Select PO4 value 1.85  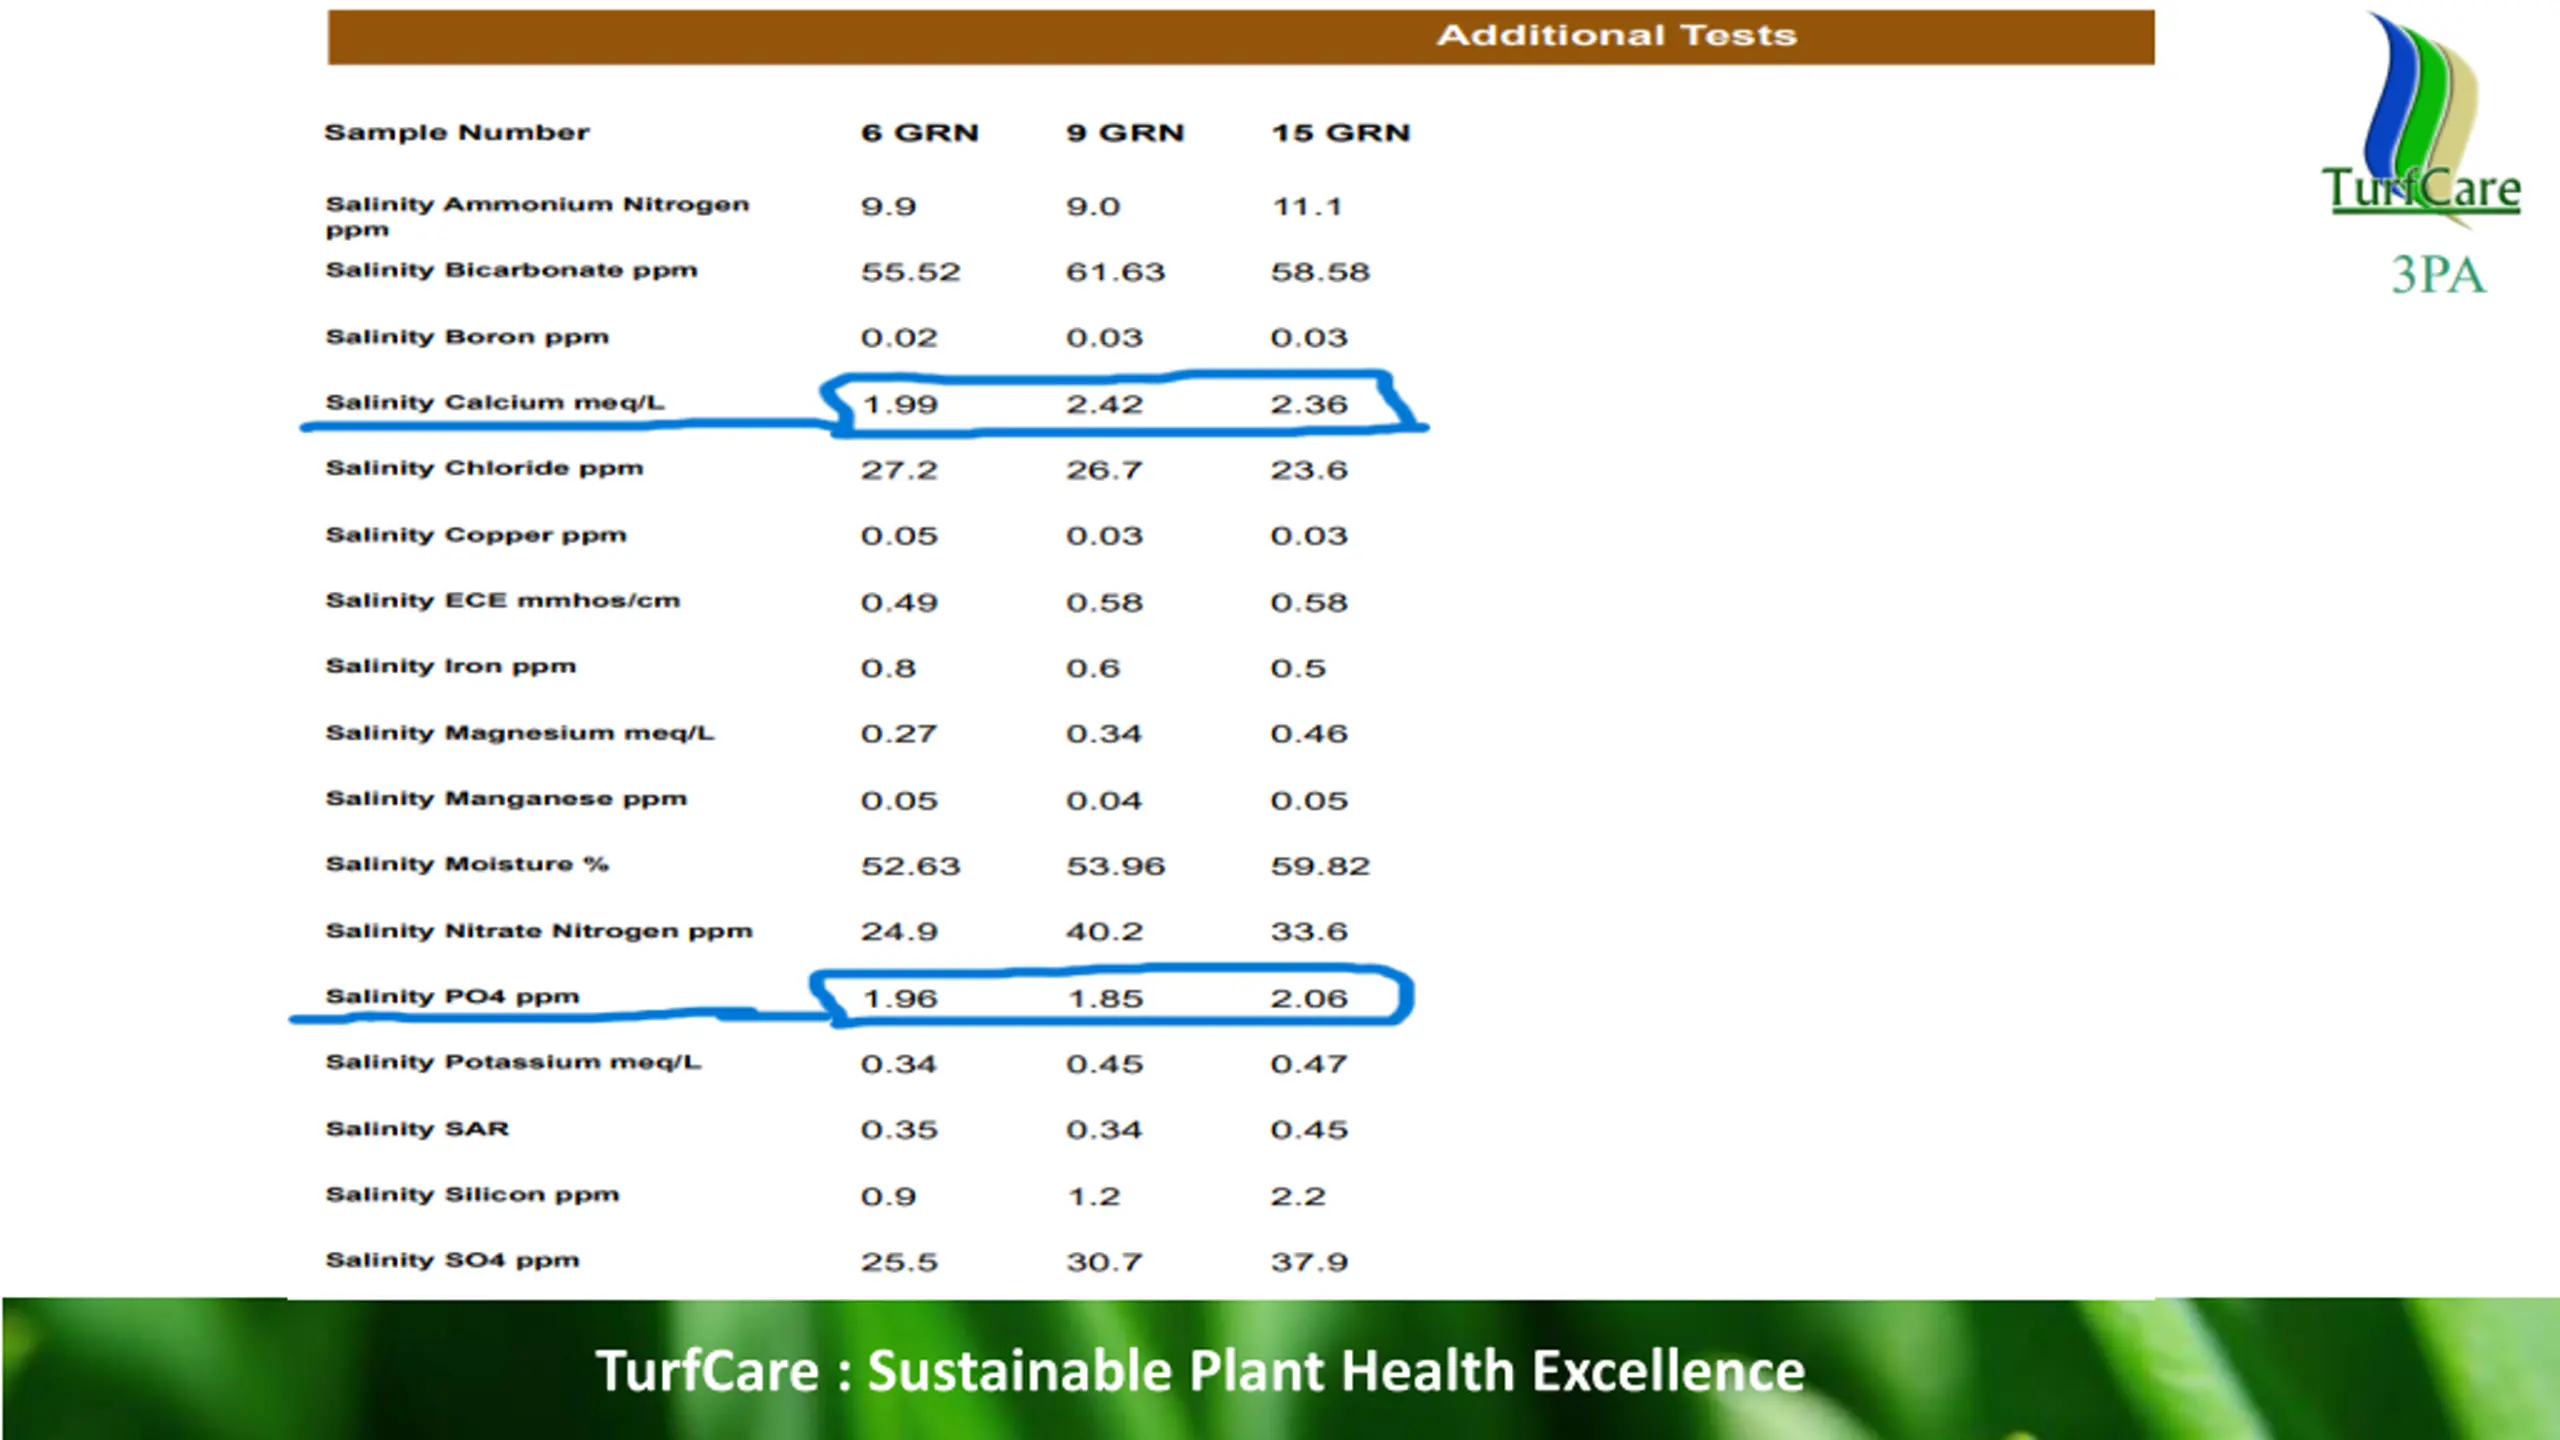point(1105,999)
